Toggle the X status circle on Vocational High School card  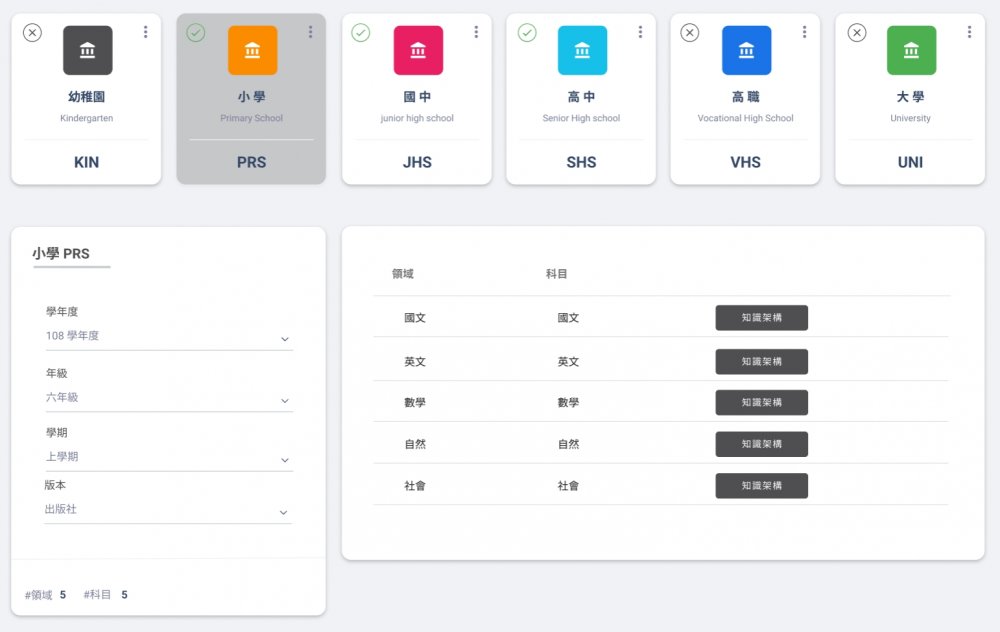pyautogui.click(x=690, y=33)
